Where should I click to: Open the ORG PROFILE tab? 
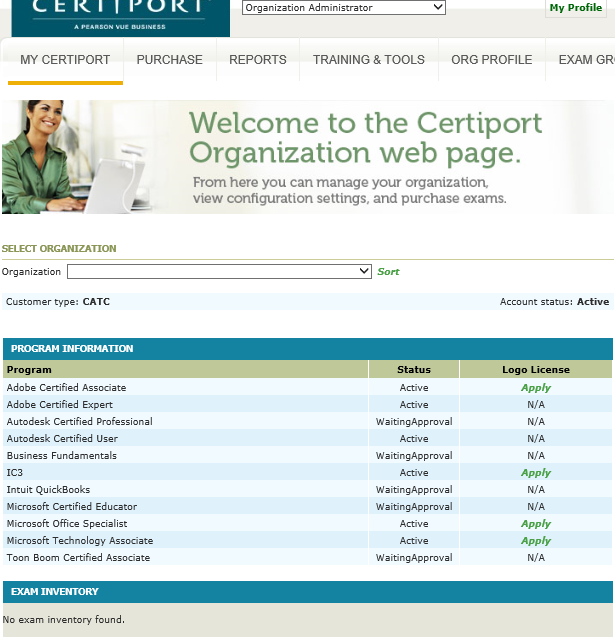492,60
